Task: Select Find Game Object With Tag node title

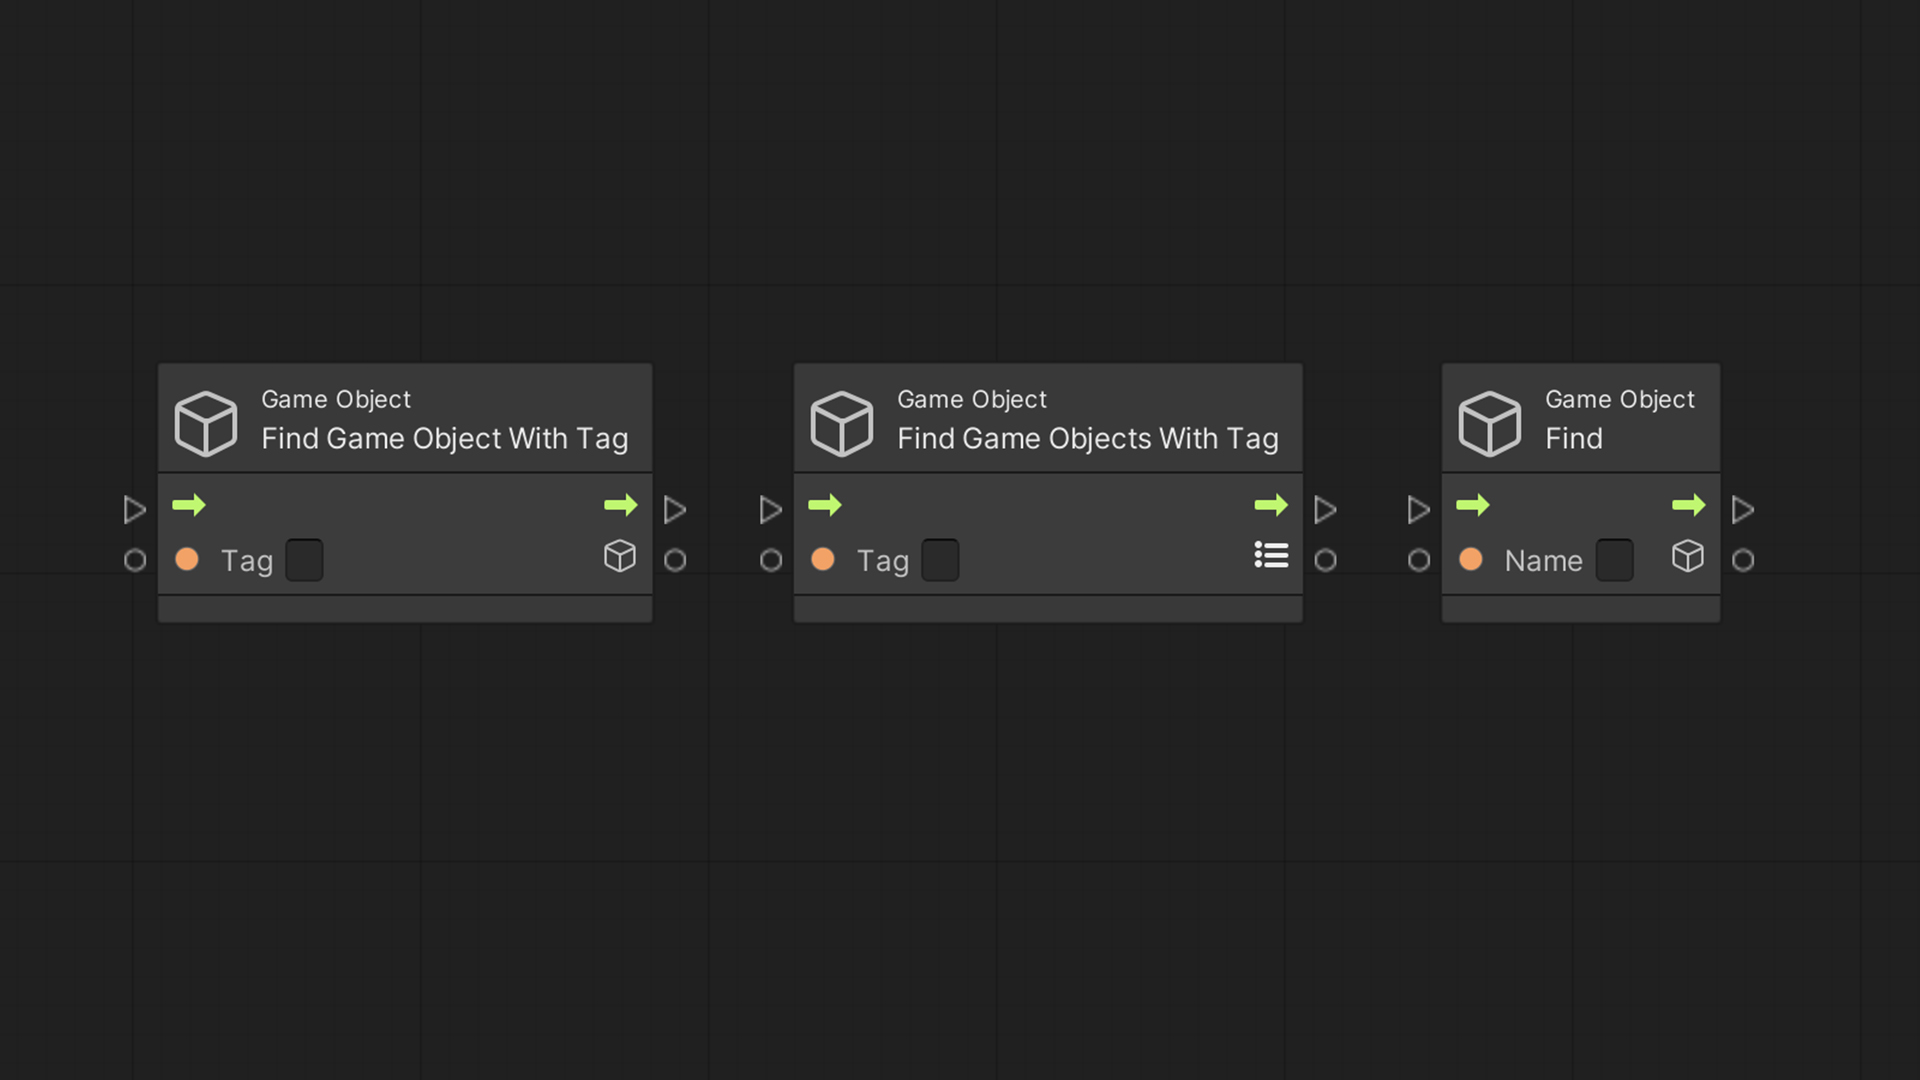Action: (444, 436)
